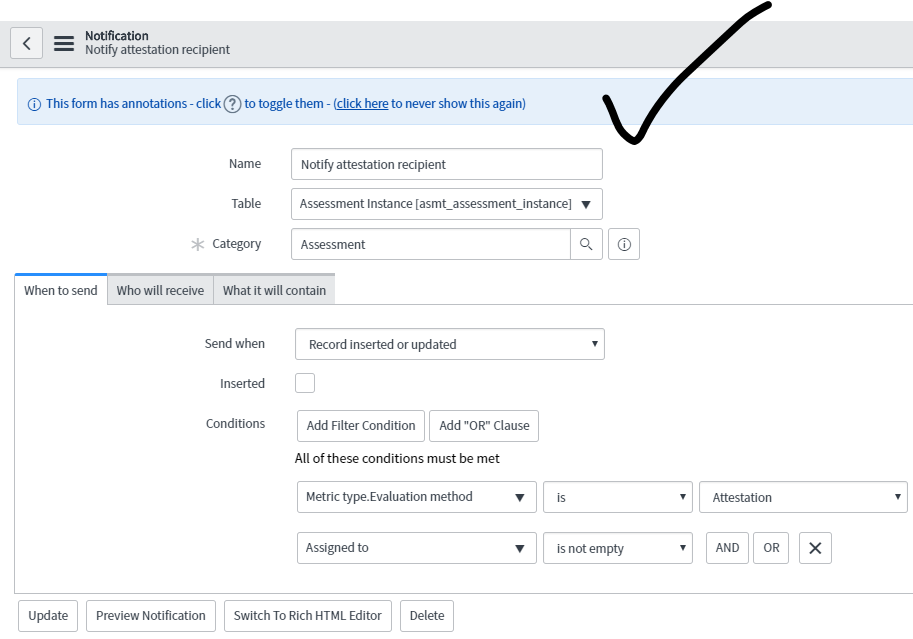Open the is not empty operator dropdown
Screen dimensions: 913x639
(617, 547)
